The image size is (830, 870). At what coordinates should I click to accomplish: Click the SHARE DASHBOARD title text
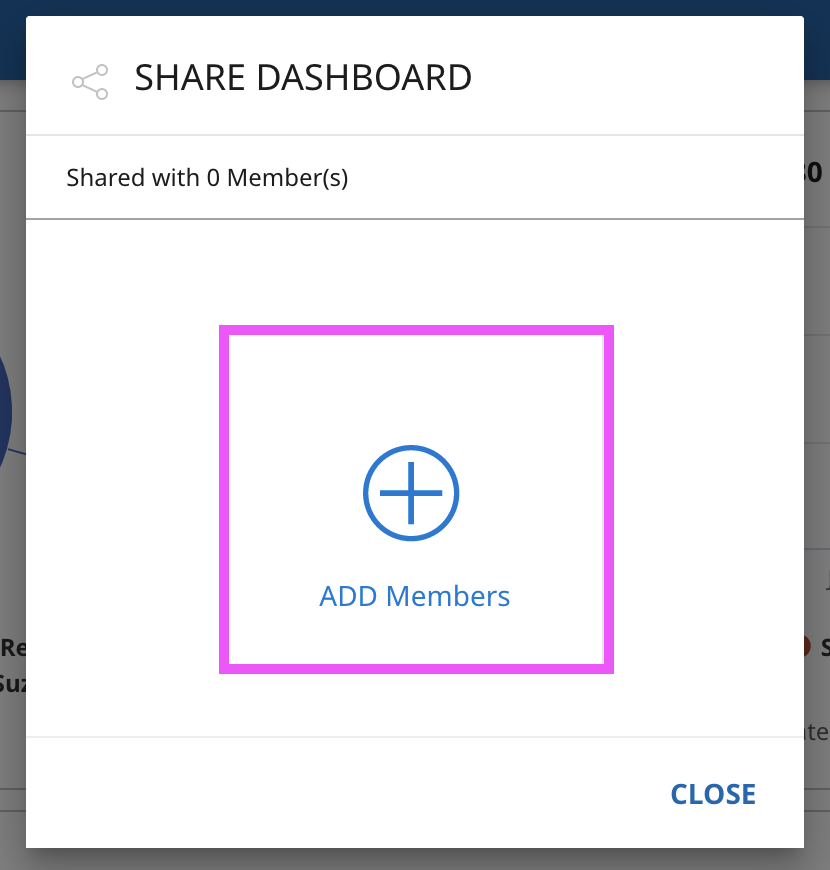(x=303, y=78)
